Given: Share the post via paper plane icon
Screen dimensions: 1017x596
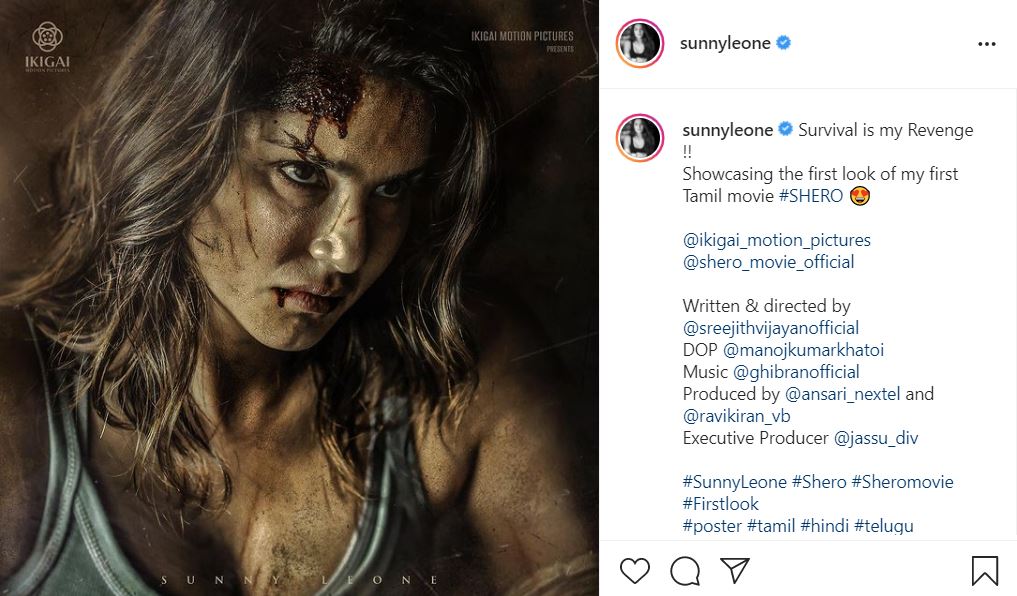Looking at the screenshot, I should coord(735,570).
